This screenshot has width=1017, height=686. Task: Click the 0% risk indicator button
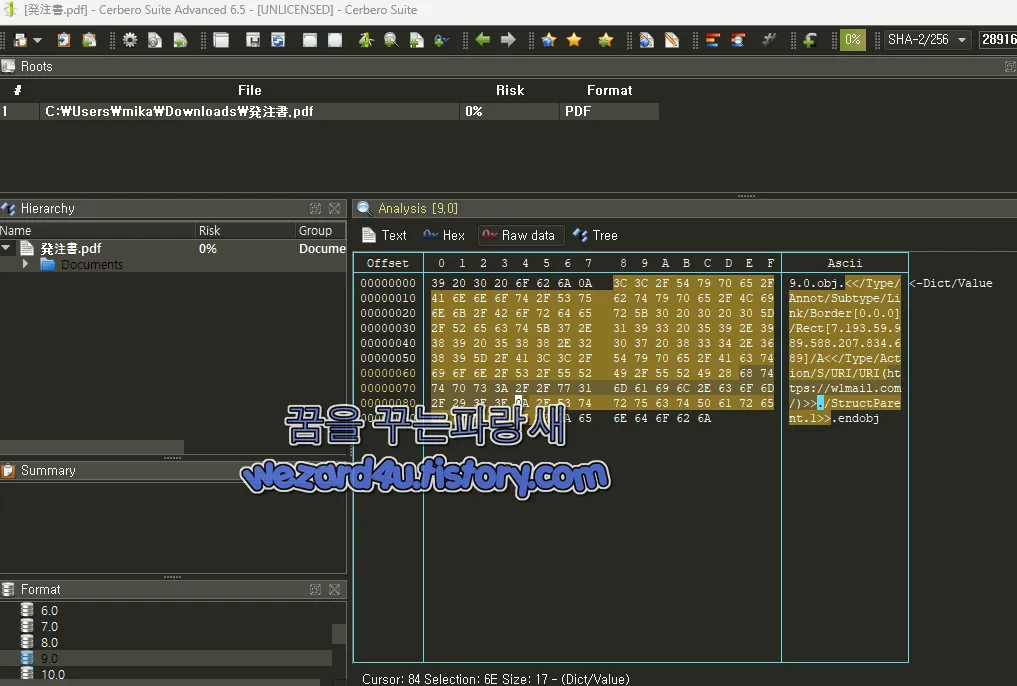point(852,40)
